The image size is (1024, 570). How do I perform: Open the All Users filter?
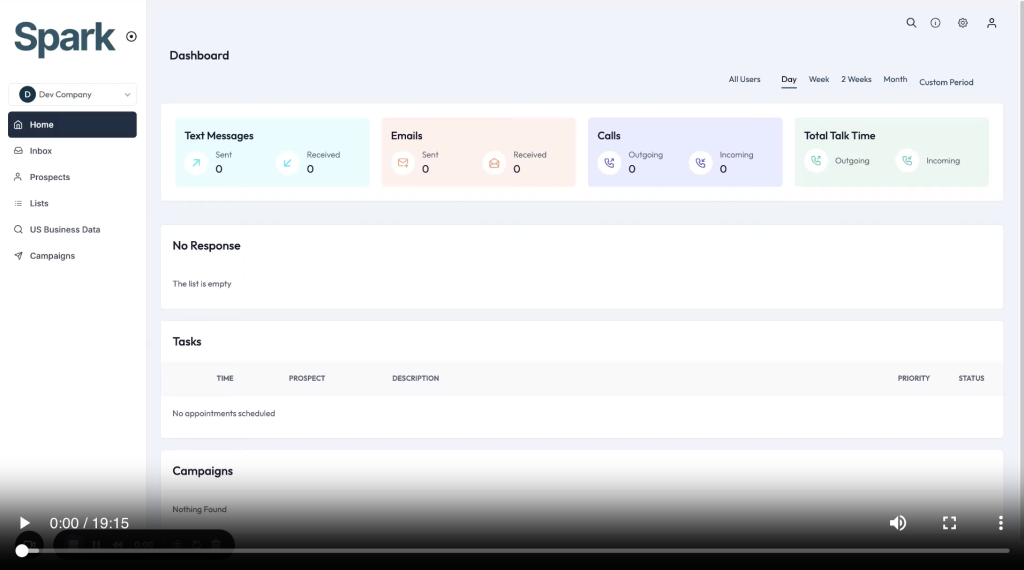coord(744,79)
